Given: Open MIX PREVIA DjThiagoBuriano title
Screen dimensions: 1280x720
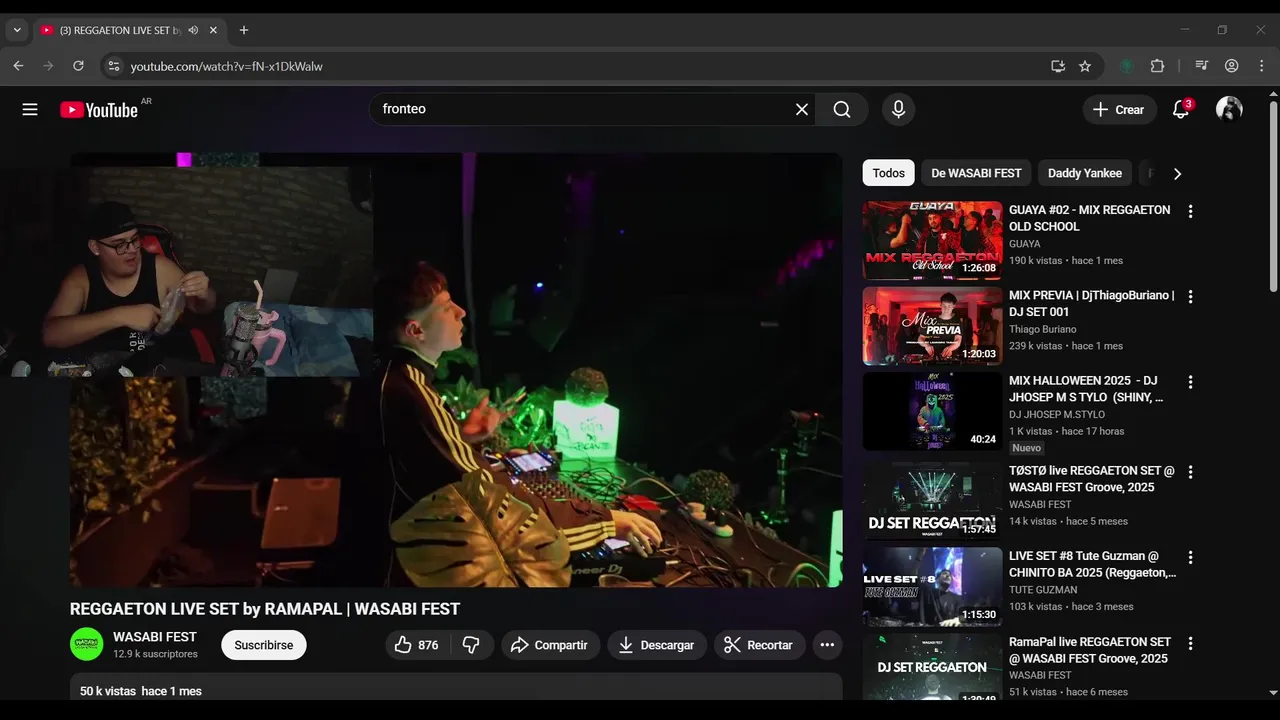Looking at the screenshot, I should pos(1092,304).
